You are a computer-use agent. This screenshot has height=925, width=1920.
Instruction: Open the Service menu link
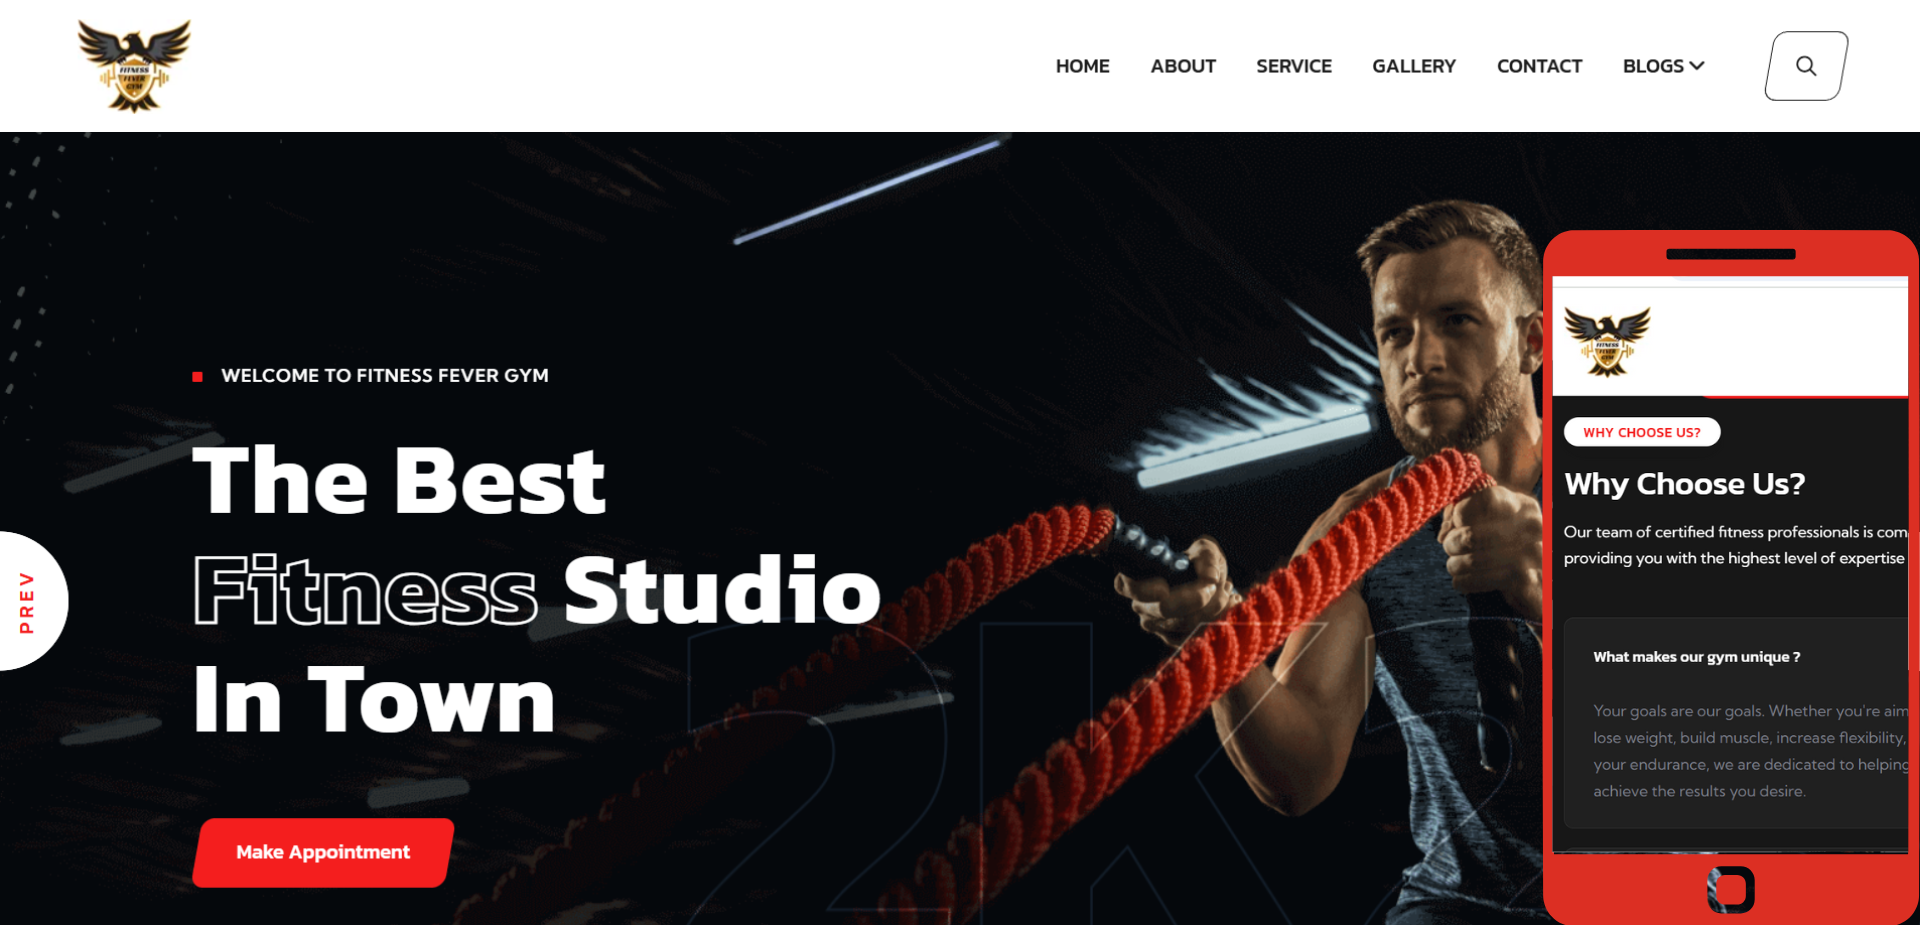point(1294,66)
